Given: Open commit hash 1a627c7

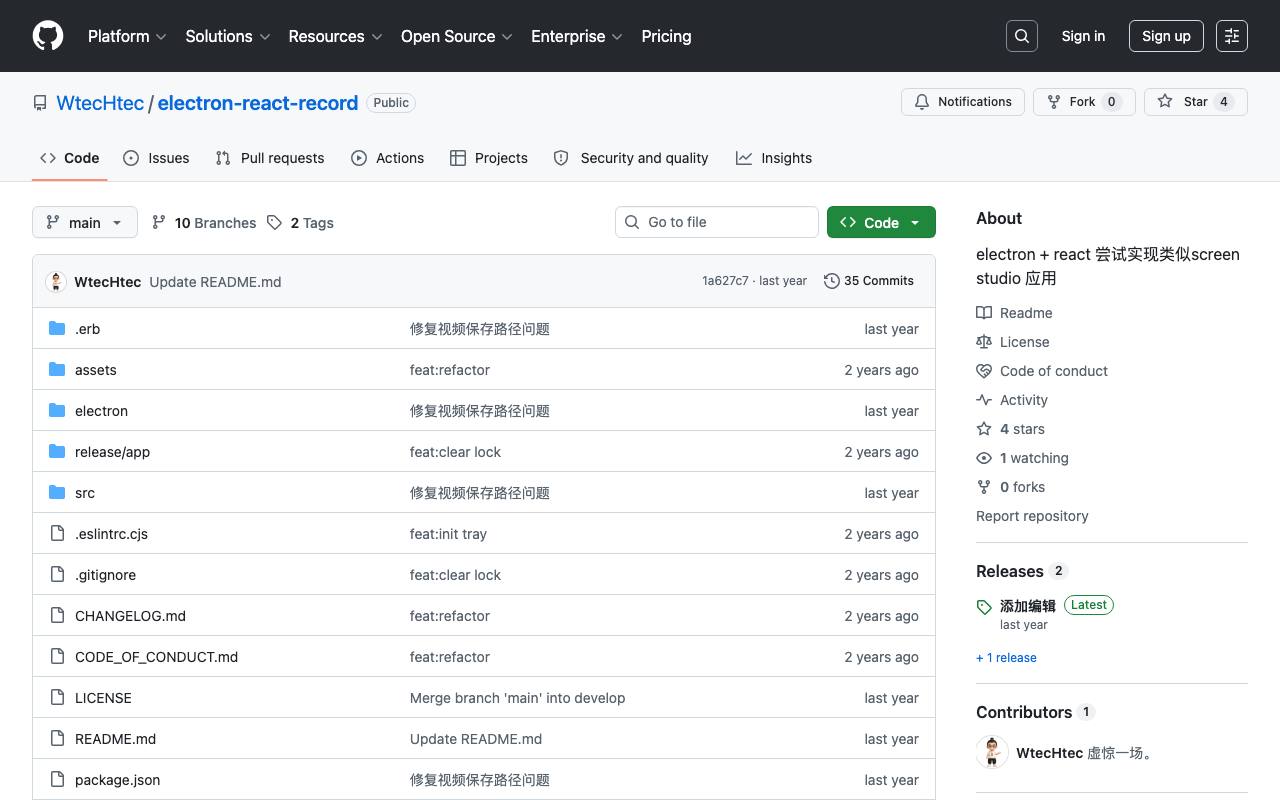Looking at the screenshot, I should pyautogui.click(x=725, y=281).
